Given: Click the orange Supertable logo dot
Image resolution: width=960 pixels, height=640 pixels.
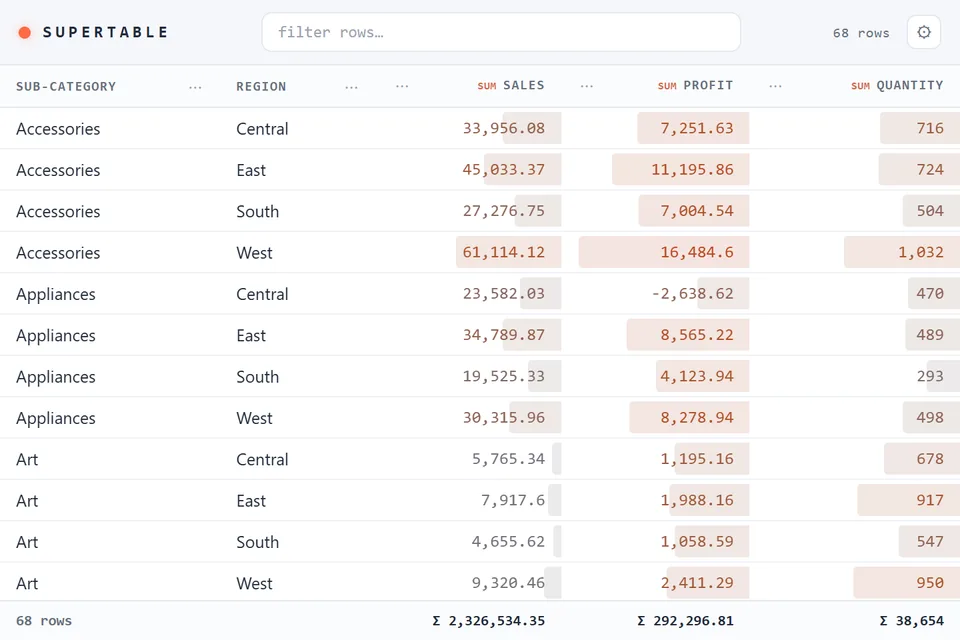Looking at the screenshot, I should tap(24, 32).
